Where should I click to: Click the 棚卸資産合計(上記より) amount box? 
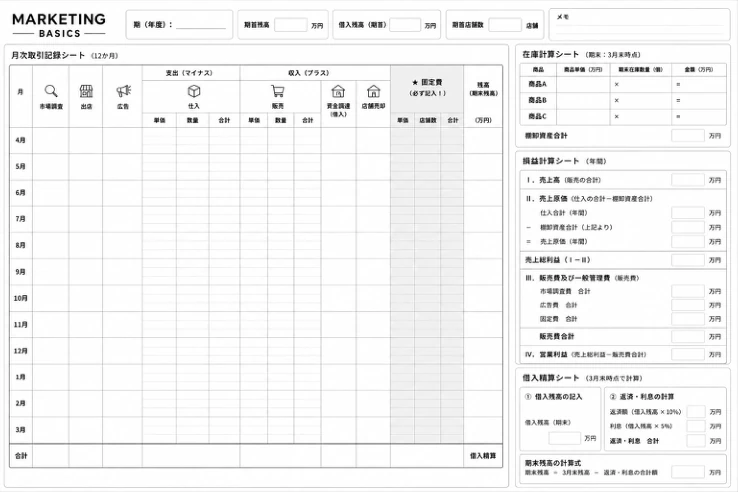coord(688,227)
